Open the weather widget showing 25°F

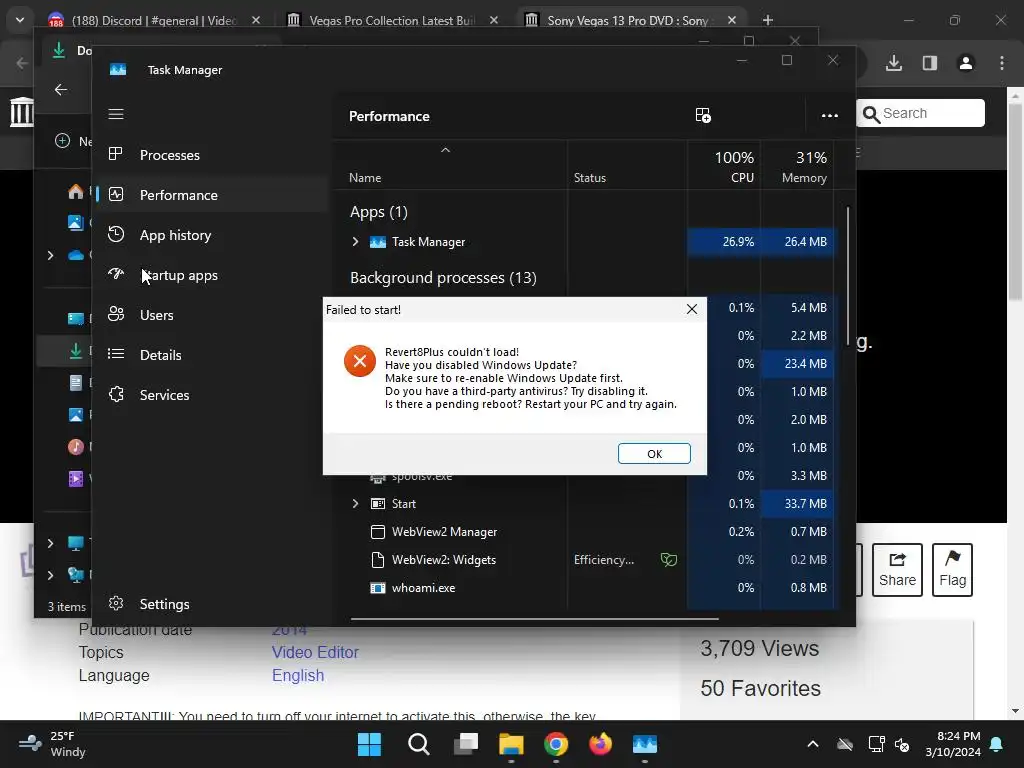[54, 744]
